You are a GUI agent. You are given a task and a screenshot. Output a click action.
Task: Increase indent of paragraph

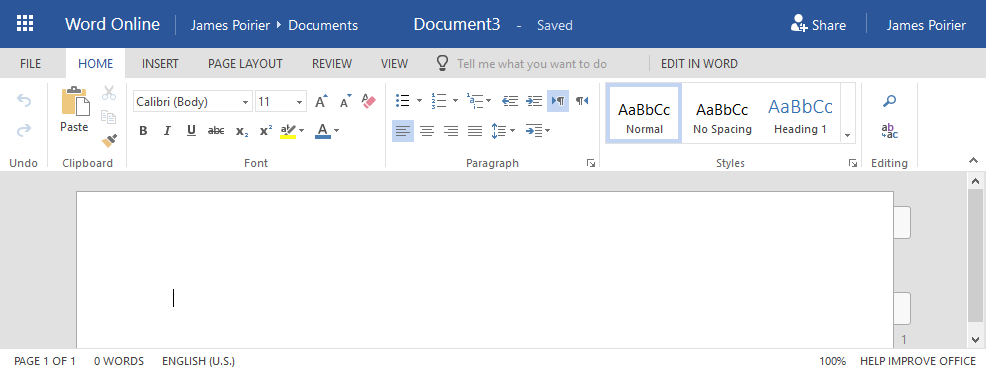point(534,101)
